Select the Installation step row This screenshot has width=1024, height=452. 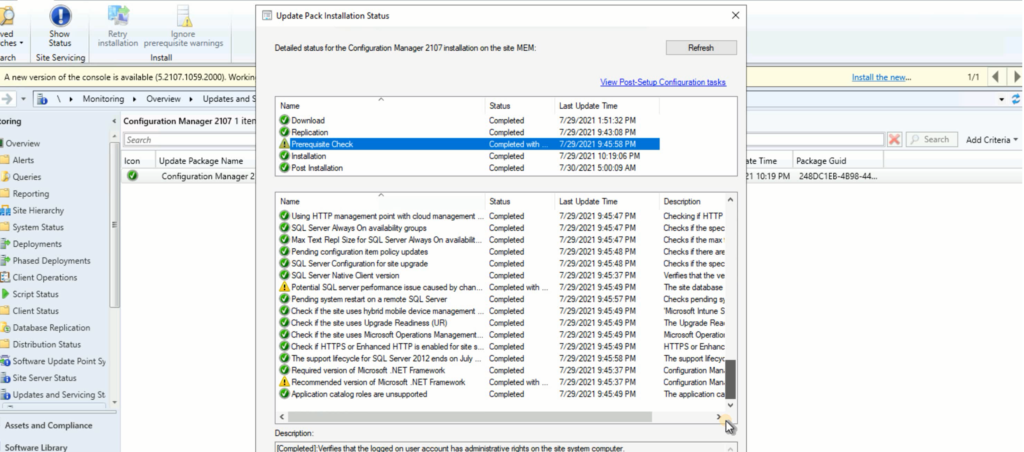point(469,156)
